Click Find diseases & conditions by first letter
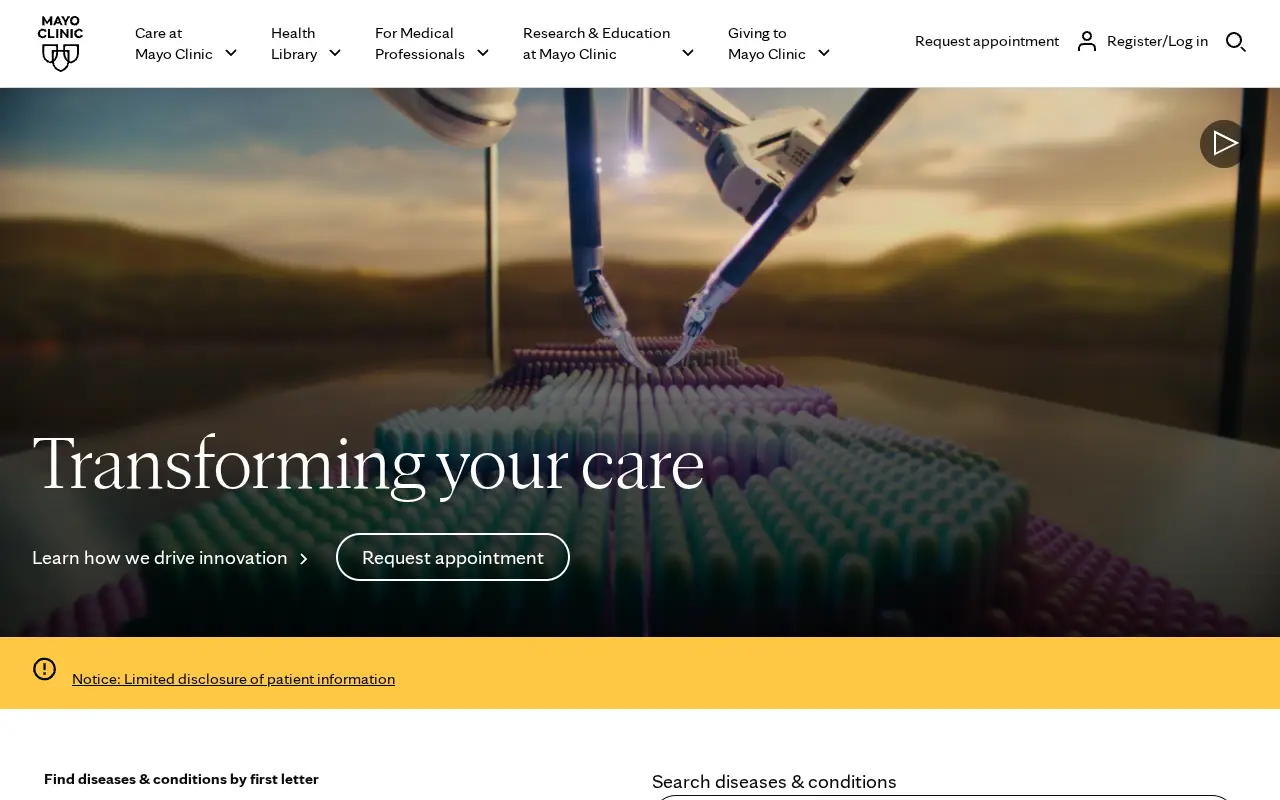The height and width of the screenshot is (800, 1280). coord(181,779)
